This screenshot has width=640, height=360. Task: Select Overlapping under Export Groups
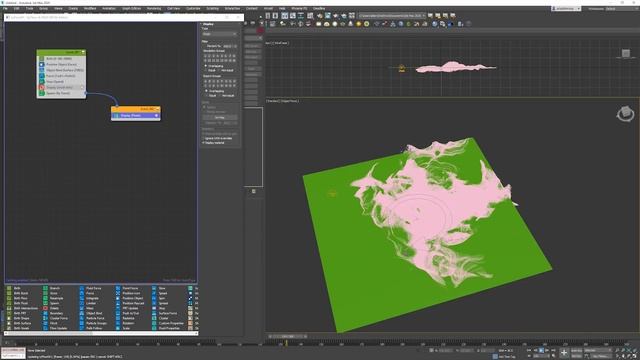[x=215, y=91]
